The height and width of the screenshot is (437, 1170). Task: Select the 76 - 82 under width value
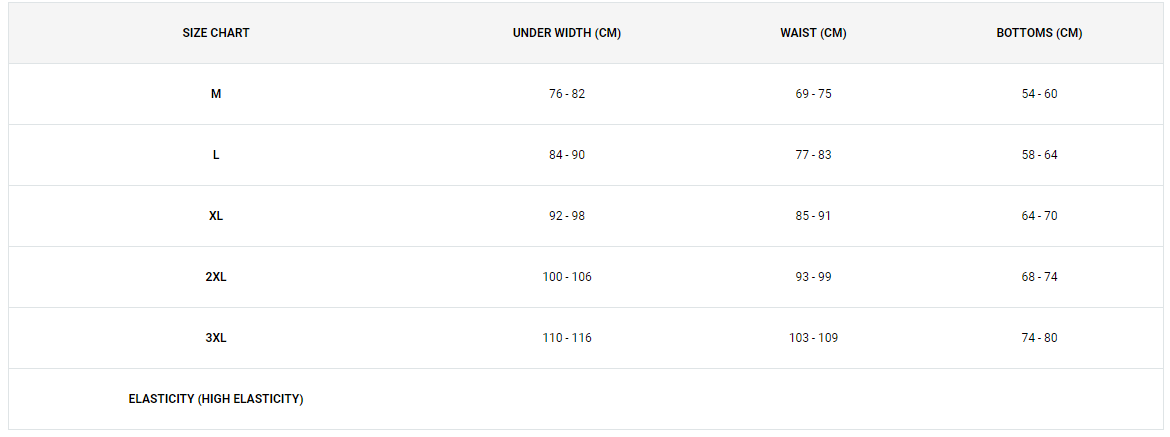click(x=567, y=94)
